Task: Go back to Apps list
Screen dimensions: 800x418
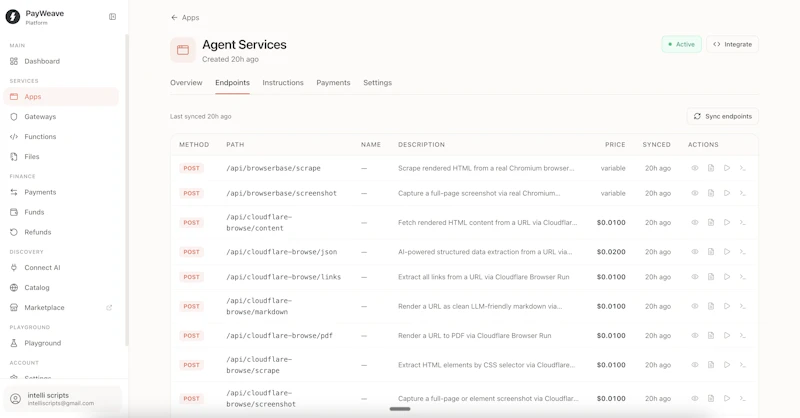Action: pos(185,17)
